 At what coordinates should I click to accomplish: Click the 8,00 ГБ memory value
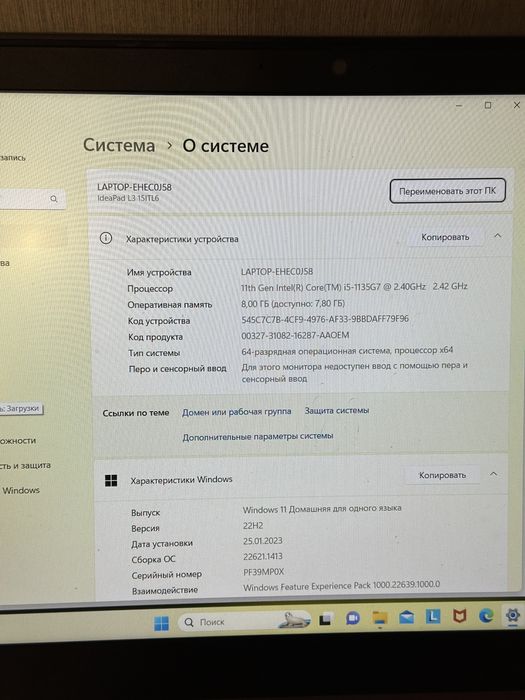pyautogui.click(x=293, y=304)
